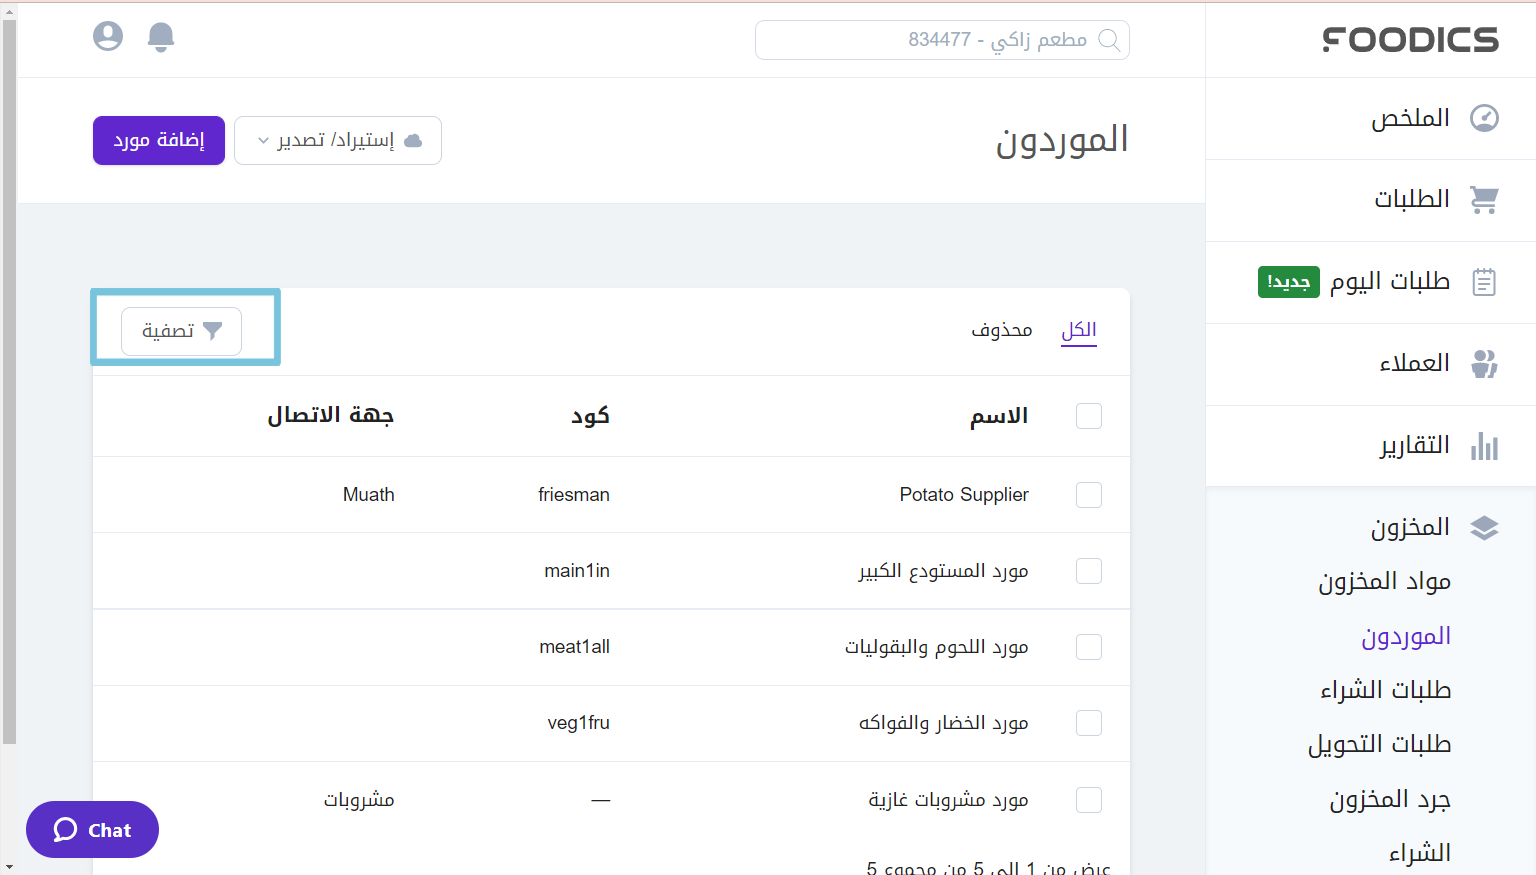Screen dimensions: 1536x875
Task: Open the Chat widget
Action: (x=92, y=829)
